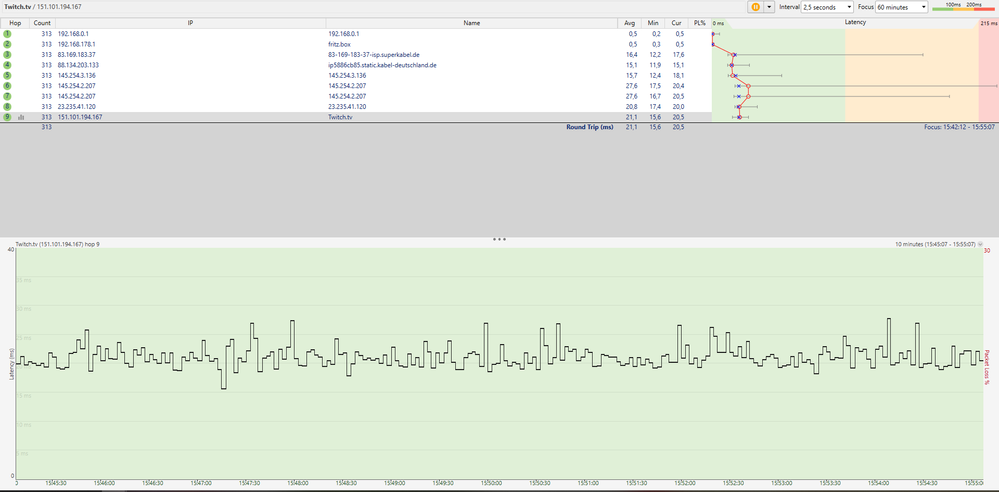Click the hop 5 green circle icon
This screenshot has width=999, height=492.
click(x=7, y=75)
